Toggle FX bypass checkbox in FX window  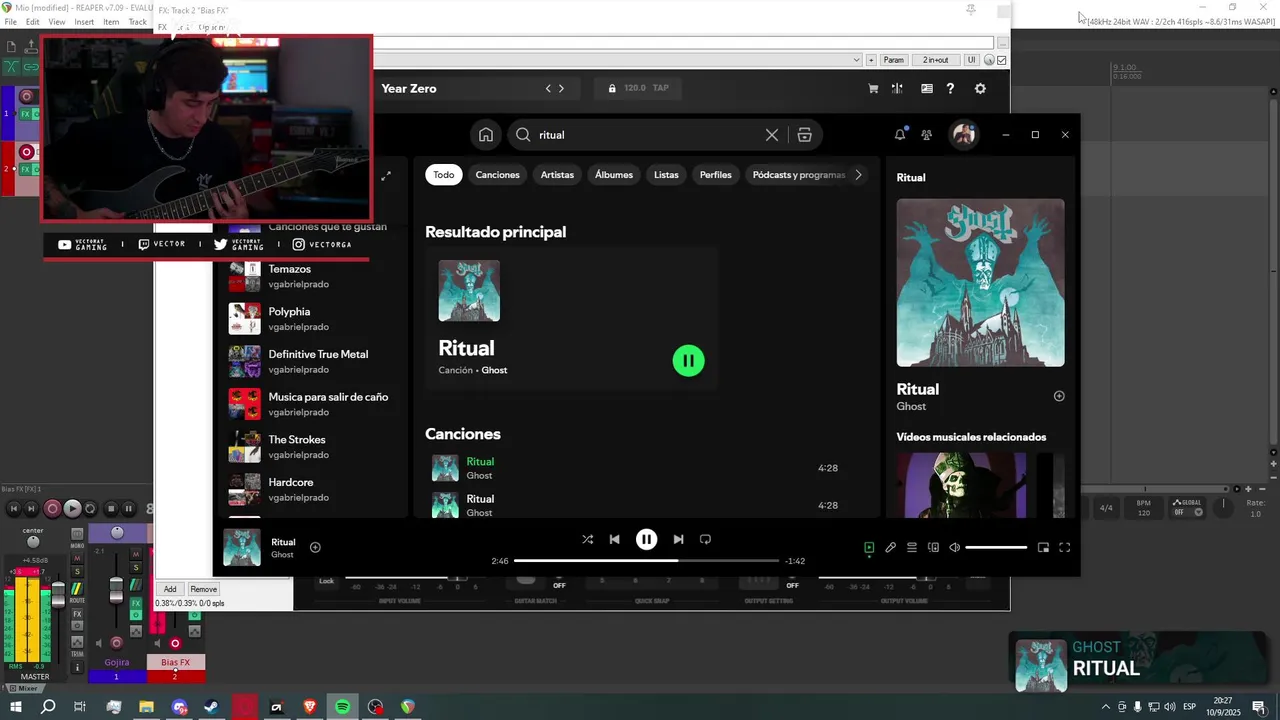[x=1002, y=60]
